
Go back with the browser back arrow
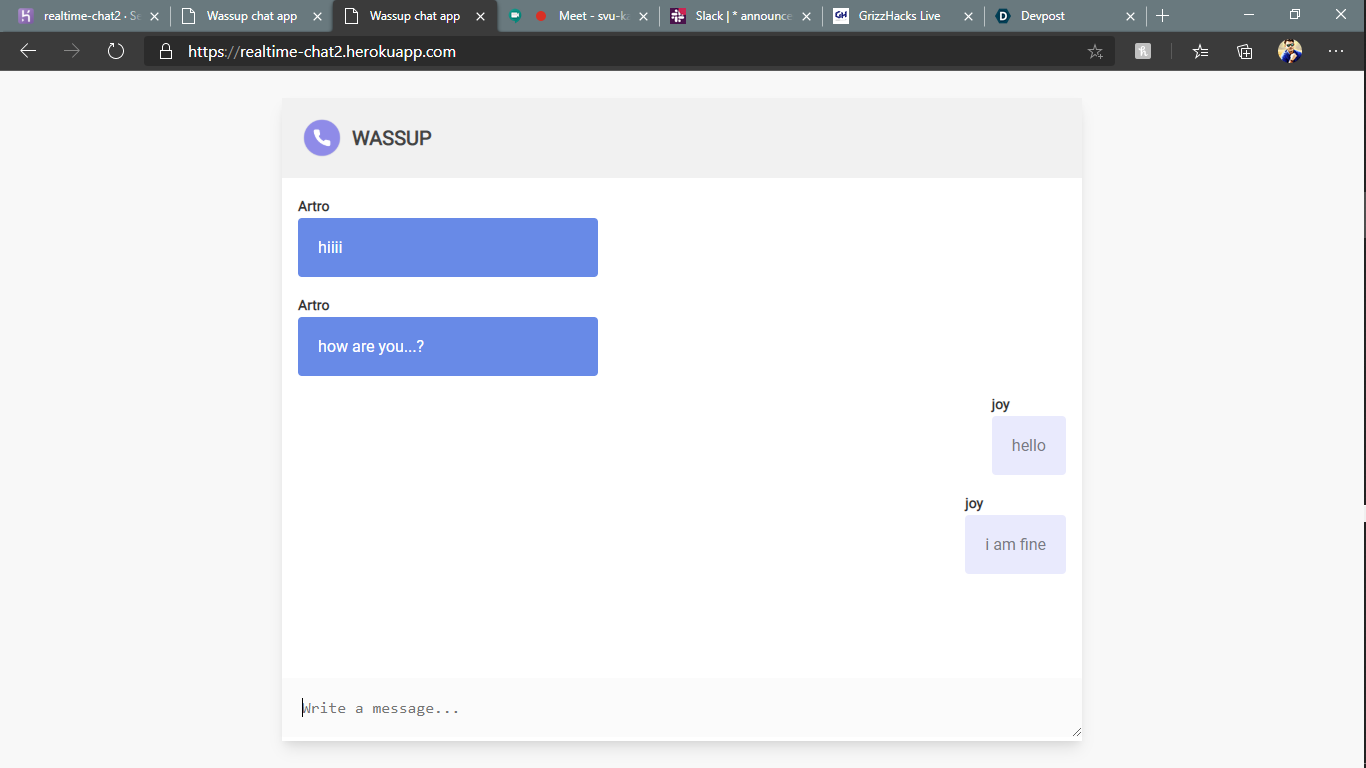click(x=28, y=51)
